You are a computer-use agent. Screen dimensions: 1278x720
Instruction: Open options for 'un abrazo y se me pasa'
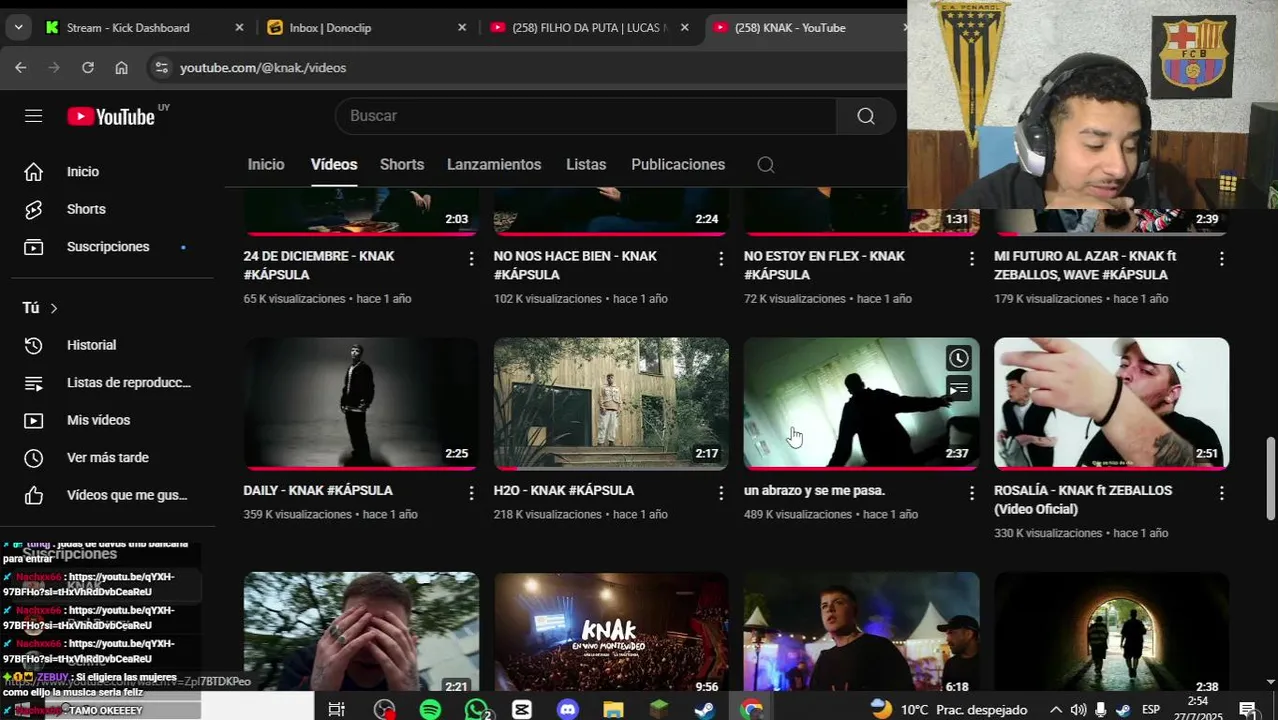(971, 493)
